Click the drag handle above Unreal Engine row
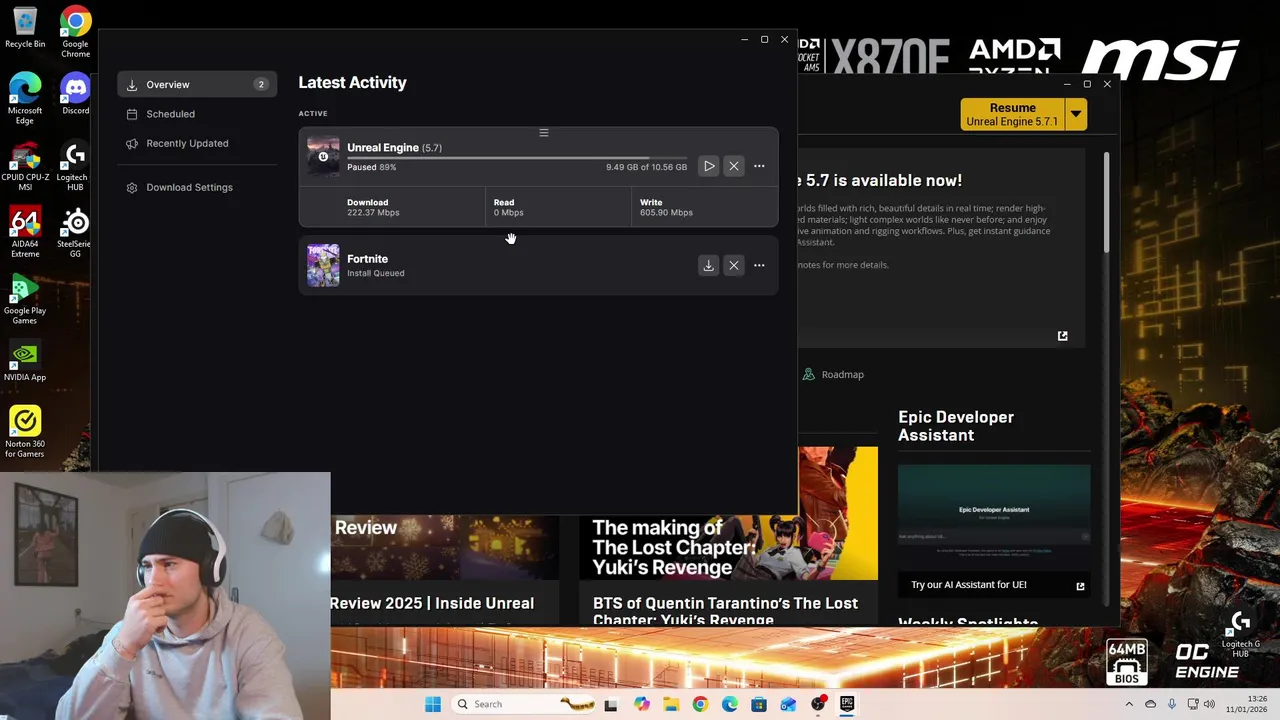 click(544, 133)
